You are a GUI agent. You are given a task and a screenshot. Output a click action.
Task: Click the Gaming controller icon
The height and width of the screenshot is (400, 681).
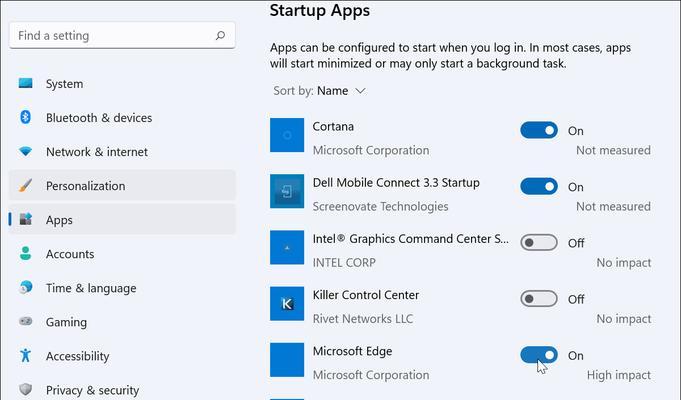[x=26, y=322]
